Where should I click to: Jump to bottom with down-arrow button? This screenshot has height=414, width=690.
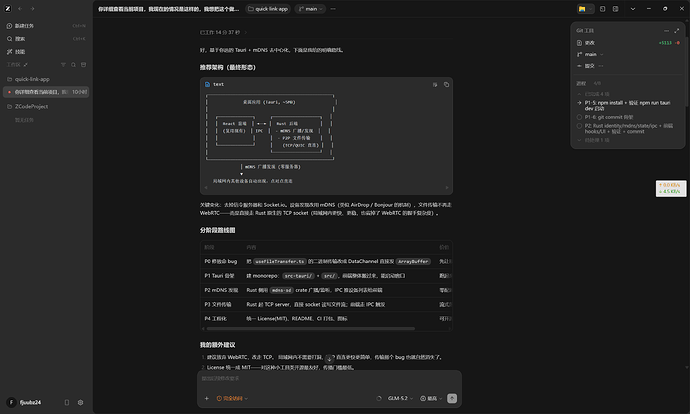329,359
